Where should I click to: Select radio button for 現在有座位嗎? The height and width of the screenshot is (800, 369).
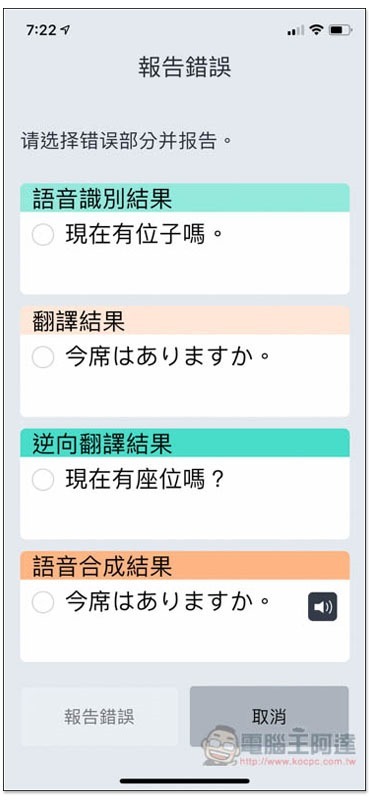[x=43, y=480]
